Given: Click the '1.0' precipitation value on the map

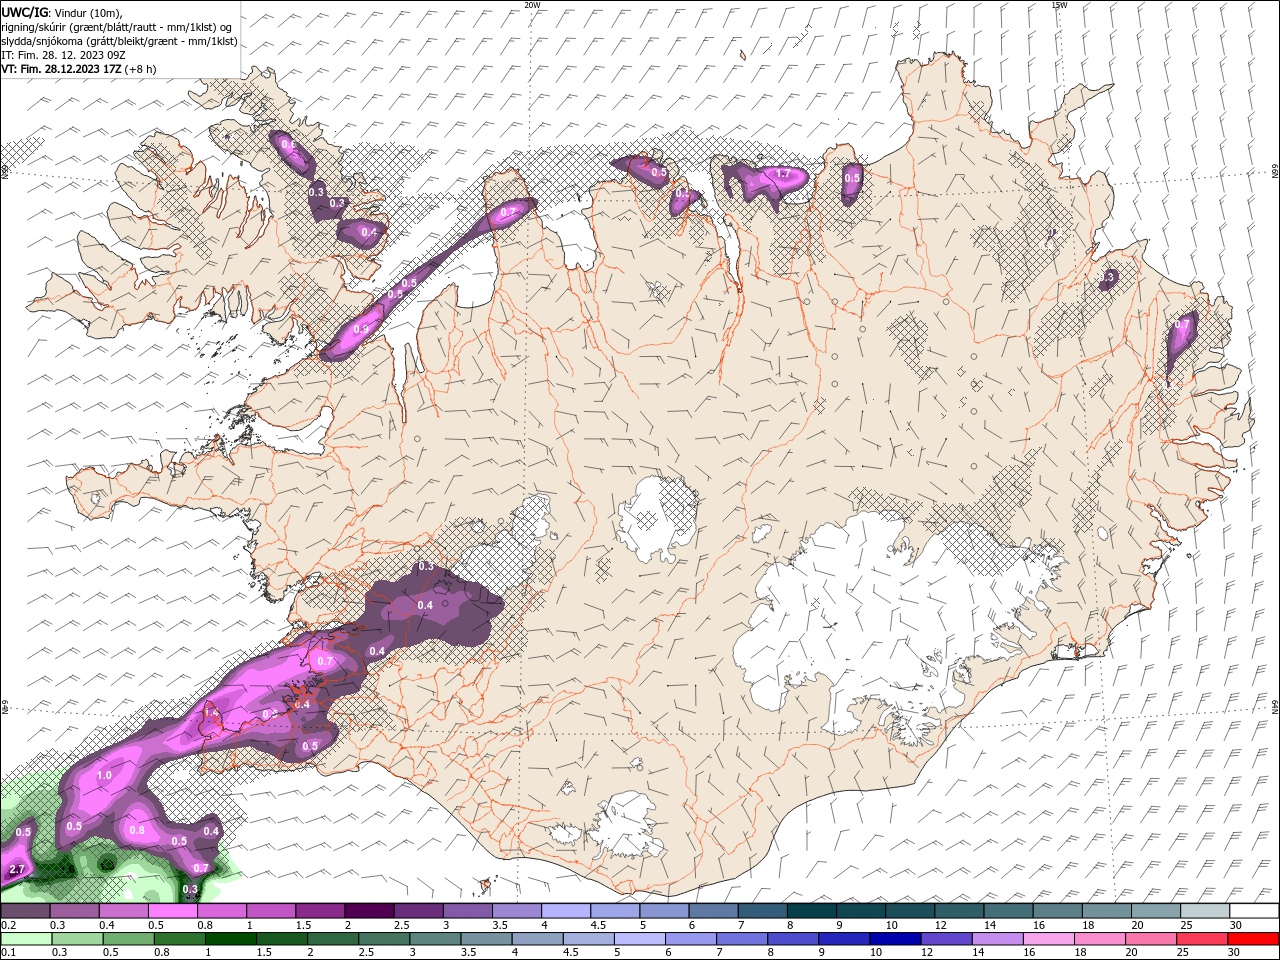Looking at the screenshot, I should pyautogui.click(x=104, y=776).
